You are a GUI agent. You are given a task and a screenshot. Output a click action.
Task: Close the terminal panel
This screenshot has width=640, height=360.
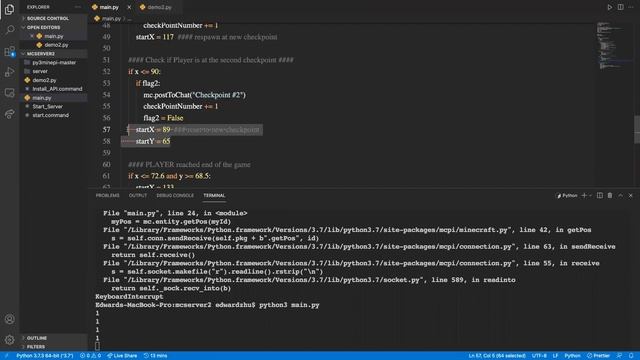coord(631,196)
